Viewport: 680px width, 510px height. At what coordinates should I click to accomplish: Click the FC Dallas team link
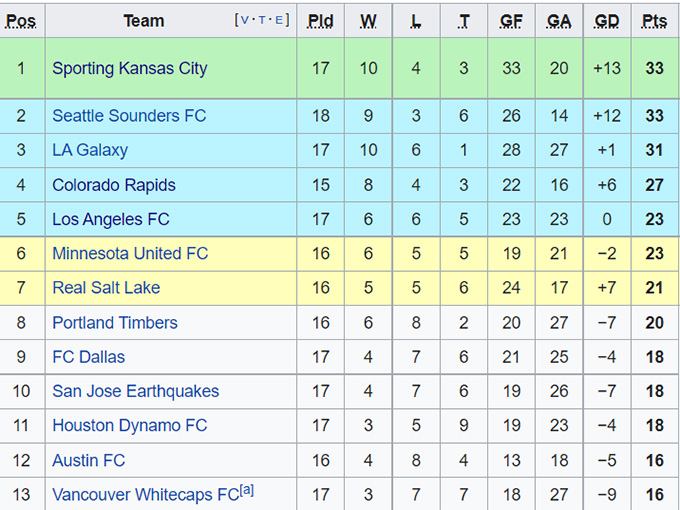(89, 357)
